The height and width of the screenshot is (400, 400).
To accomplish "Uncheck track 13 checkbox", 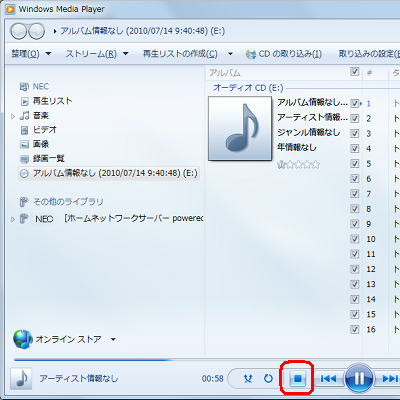I will [x=355, y=284].
